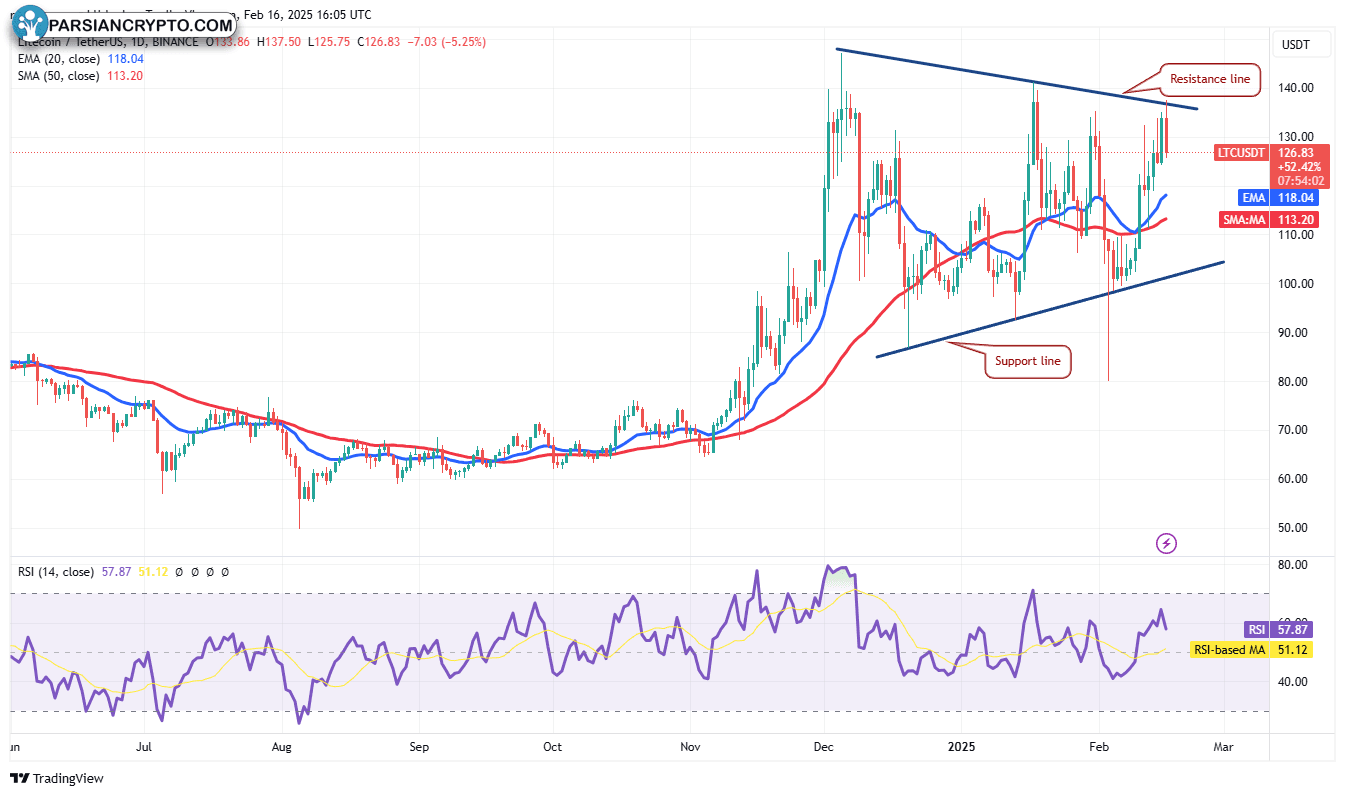Click the 140.00 price axis label
This screenshot has height=796, width=1345.
[1298, 88]
